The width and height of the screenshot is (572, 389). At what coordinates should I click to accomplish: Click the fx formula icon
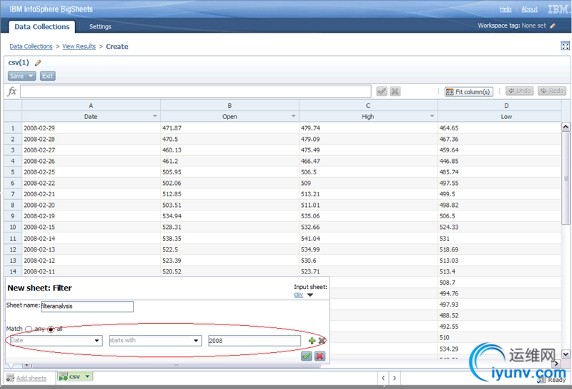[12, 91]
